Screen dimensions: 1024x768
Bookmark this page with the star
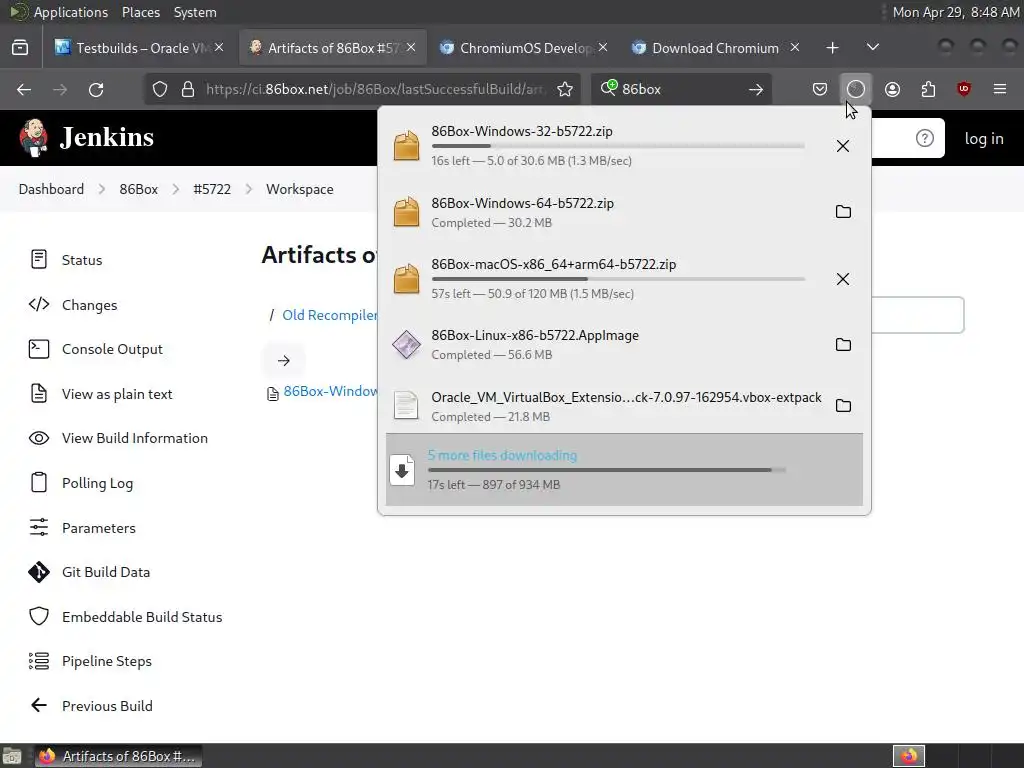[565, 89]
